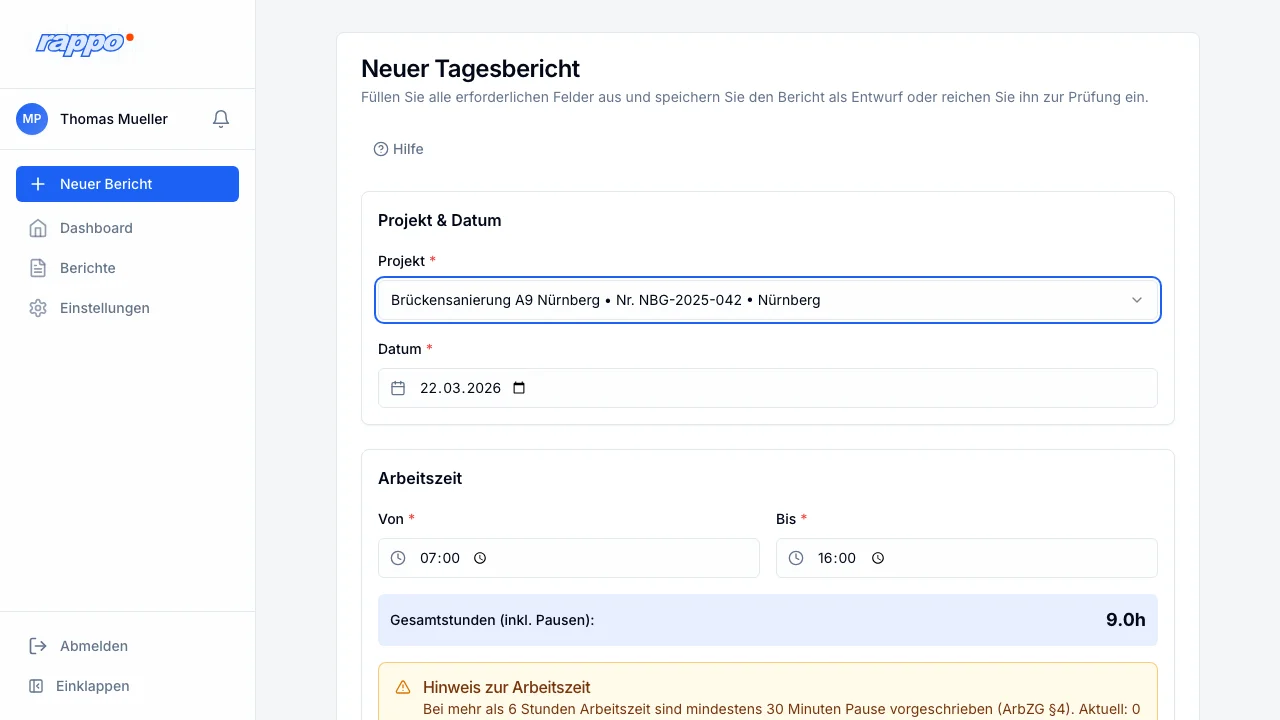
Task: Go to Dashboard
Action: point(127,228)
